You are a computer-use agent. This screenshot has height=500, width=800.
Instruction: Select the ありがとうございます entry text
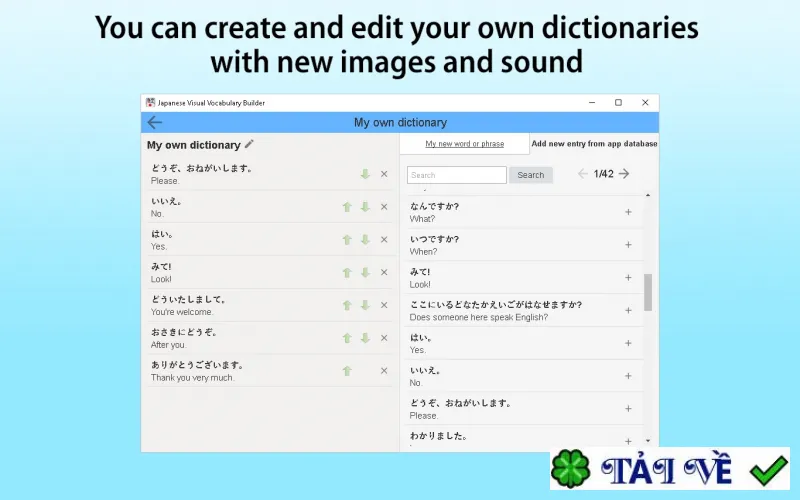[x=197, y=365]
